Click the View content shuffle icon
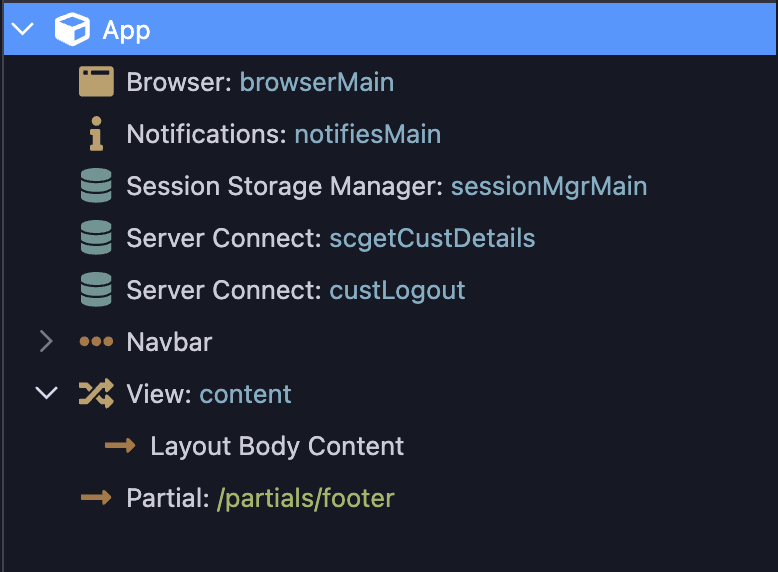The image size is (778, 572). [96, 394]
